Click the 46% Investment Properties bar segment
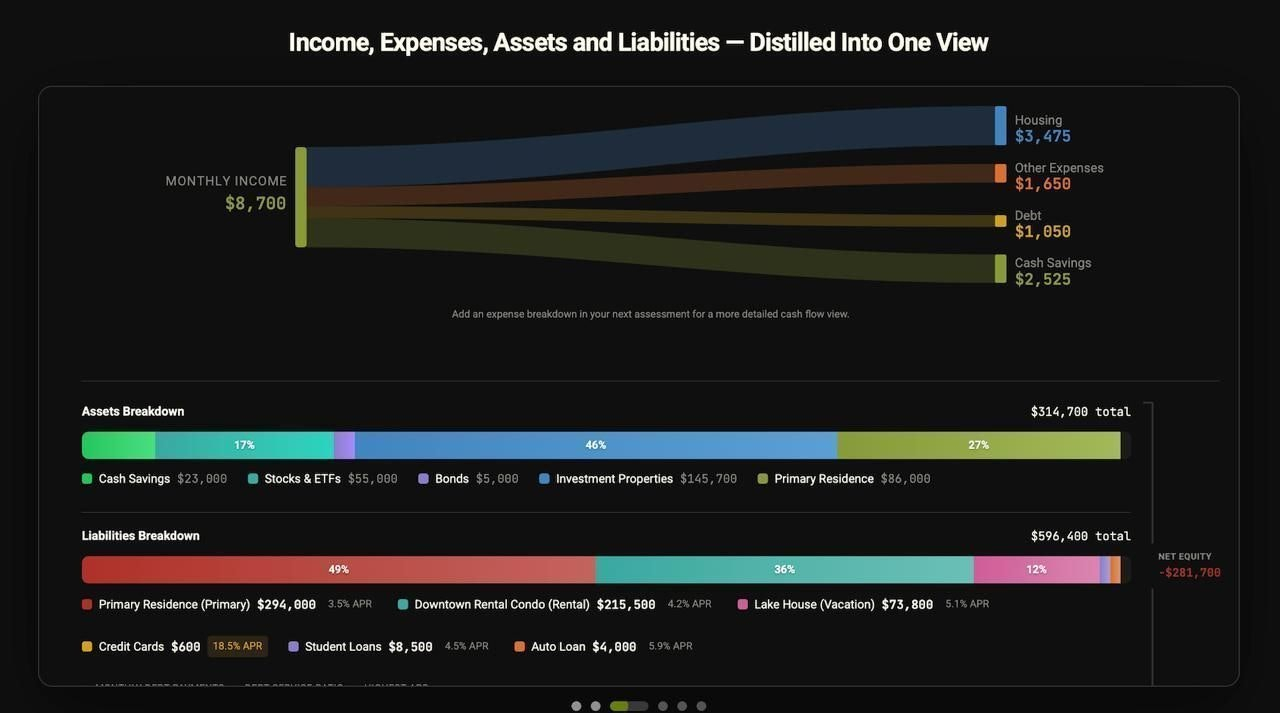 [595, 445]
